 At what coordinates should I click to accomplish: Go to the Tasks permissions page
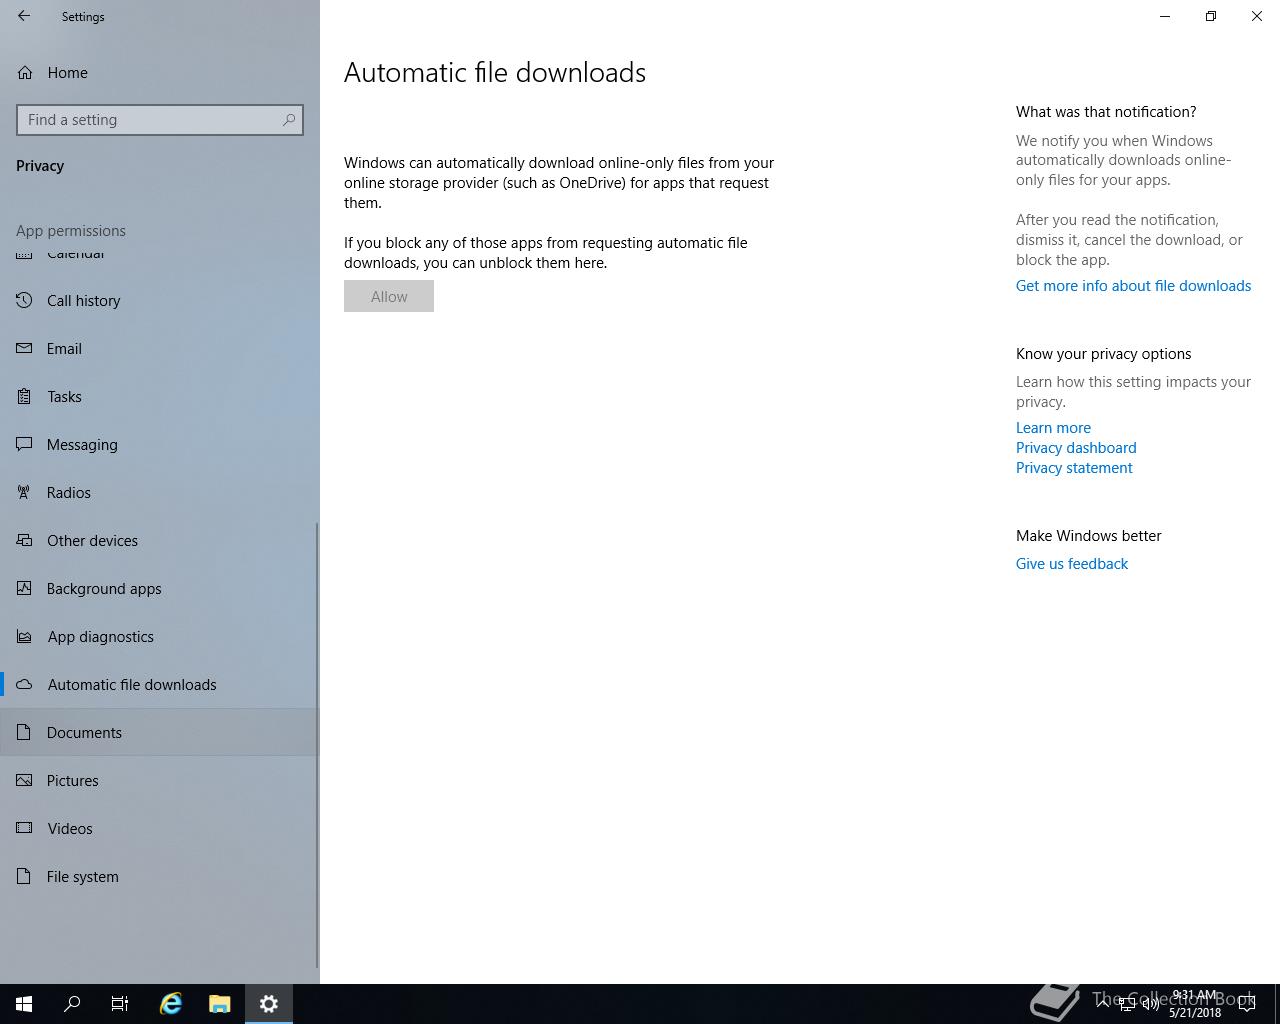160,396
